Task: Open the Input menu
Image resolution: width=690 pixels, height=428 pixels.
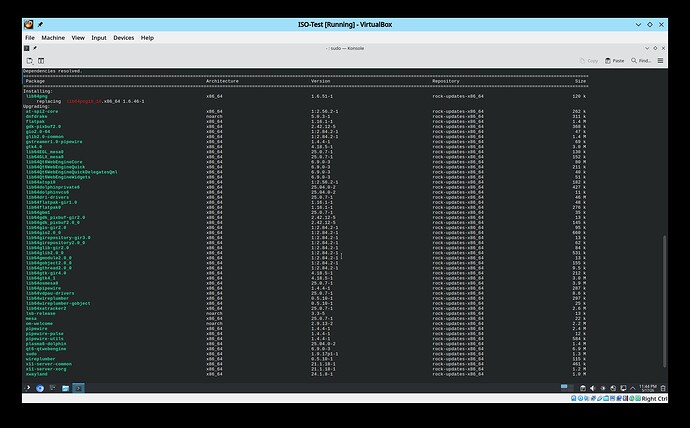Action: tap(99, 38)
